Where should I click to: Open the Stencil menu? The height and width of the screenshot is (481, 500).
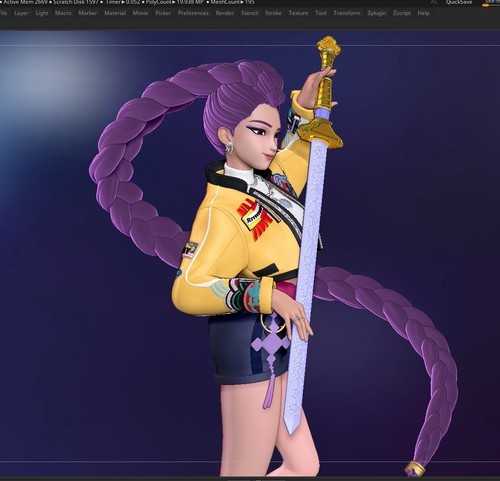coord(250,13)
